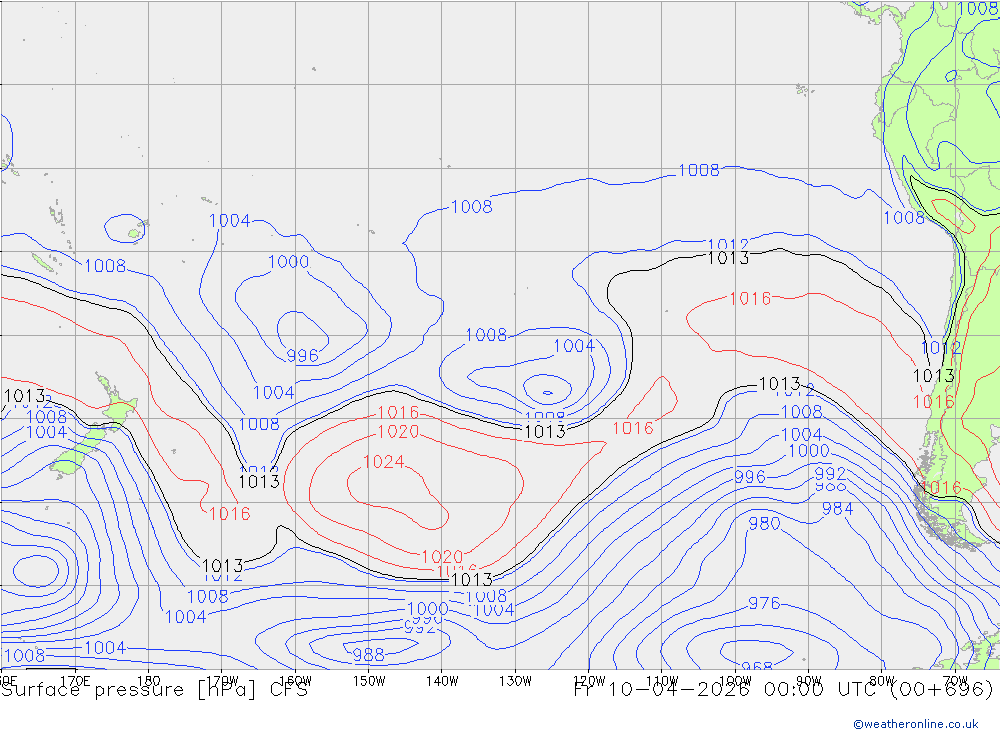Click the blue 984 isobar label

pyautogui.click(x=837, y=508)
